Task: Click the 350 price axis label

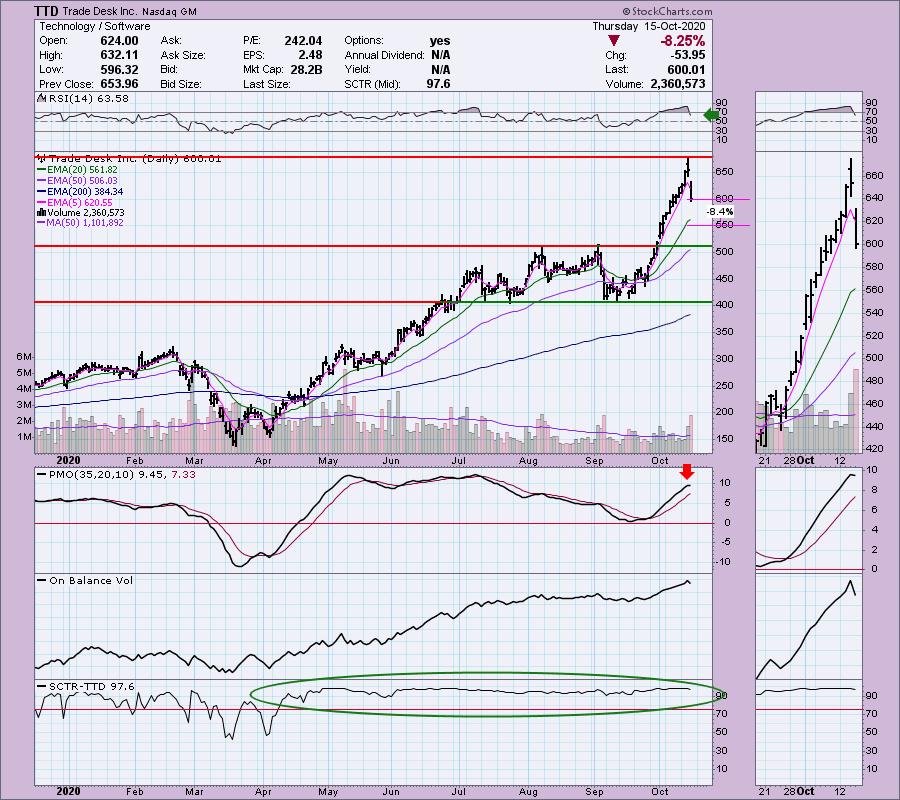Action: pyautogui.click(x=724, y=331)
